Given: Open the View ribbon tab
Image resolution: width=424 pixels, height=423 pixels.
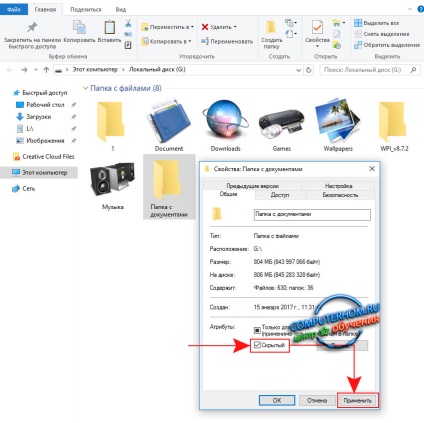Looking at the screenshot, I should [x=121, y=9].
